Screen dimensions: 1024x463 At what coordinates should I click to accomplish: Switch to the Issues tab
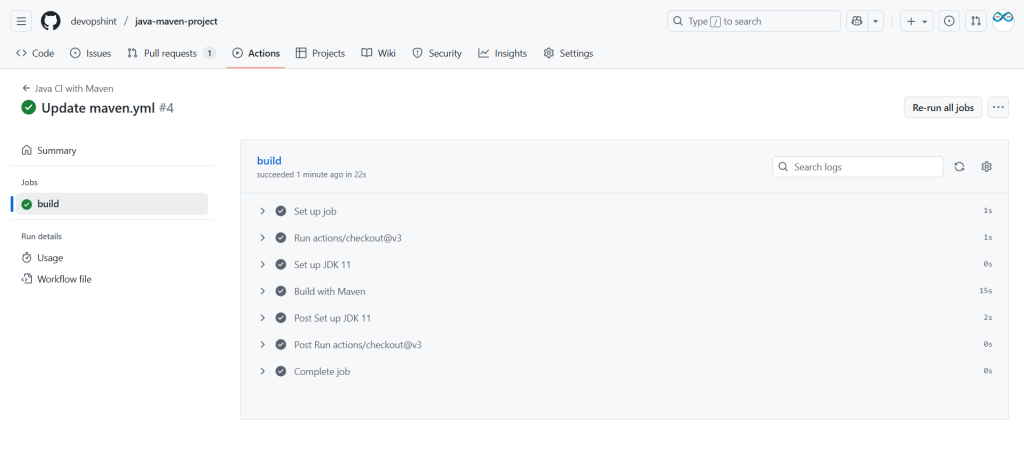pyautogui.click(x=91, y=54)
